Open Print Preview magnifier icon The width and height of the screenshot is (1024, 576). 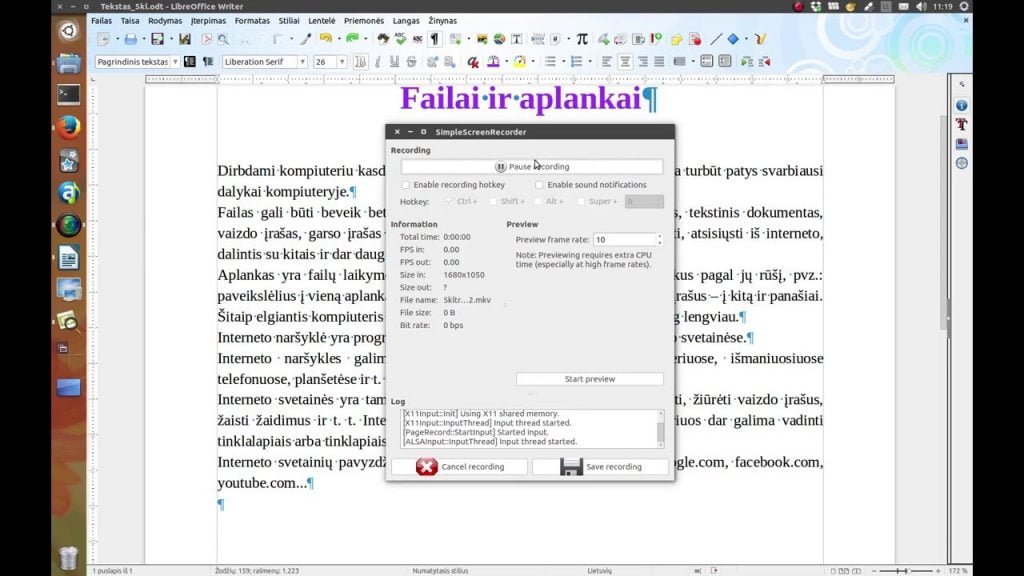(x=223, y=39)
